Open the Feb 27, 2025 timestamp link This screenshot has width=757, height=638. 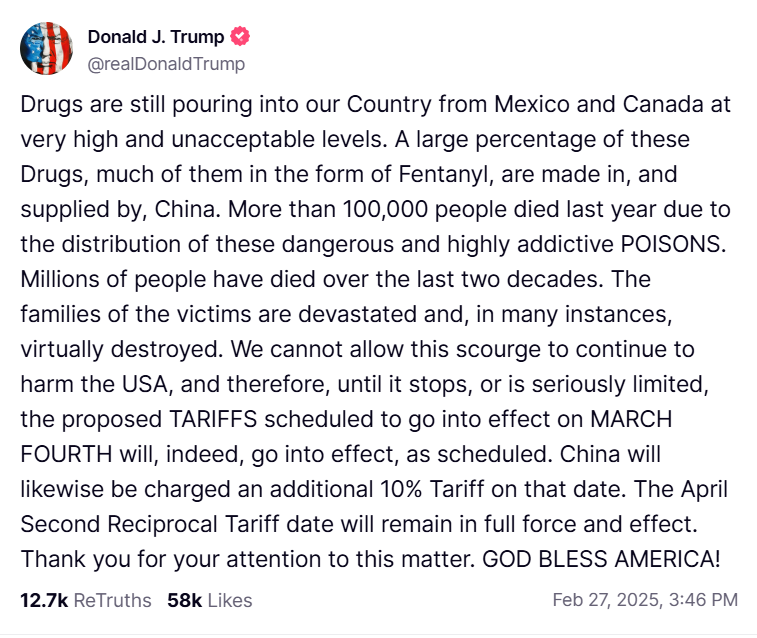point(645,600)
